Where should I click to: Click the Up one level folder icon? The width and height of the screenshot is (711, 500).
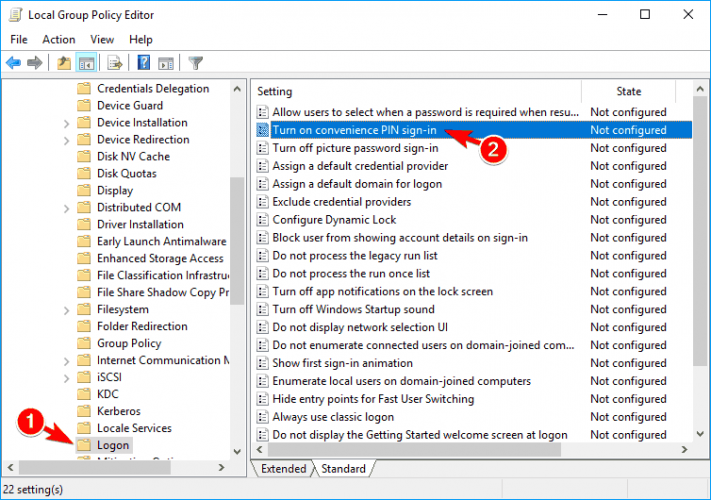(64, 63)
